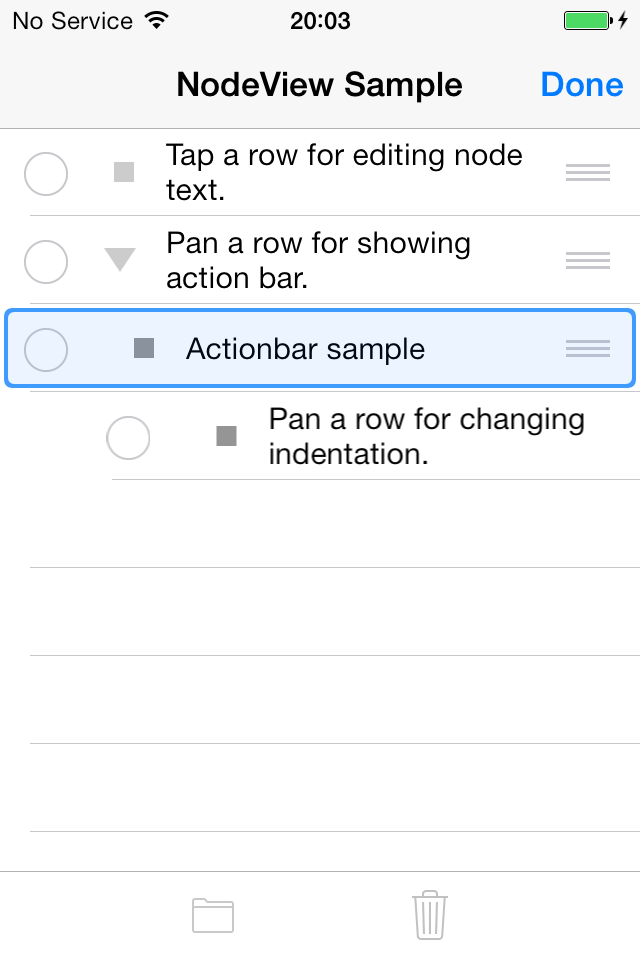Tap the 'Tap a row for editing node text.' row text

point(344,173)
